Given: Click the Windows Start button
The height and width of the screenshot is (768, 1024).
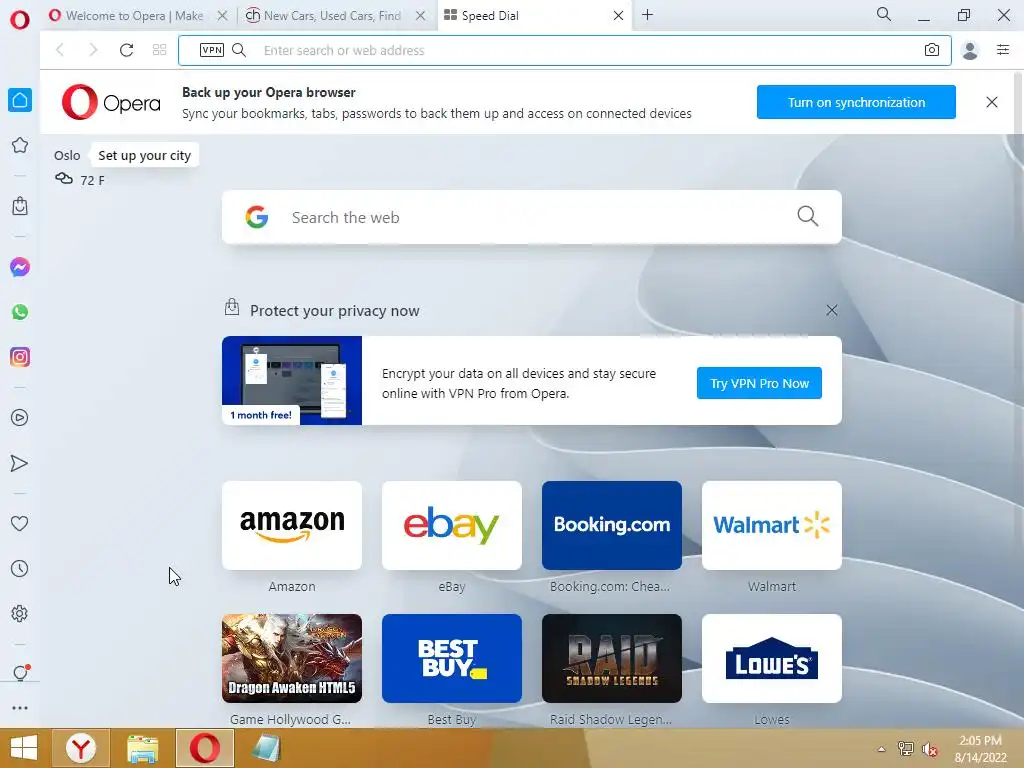Looking at the screenshot, I should click(24, 748).
